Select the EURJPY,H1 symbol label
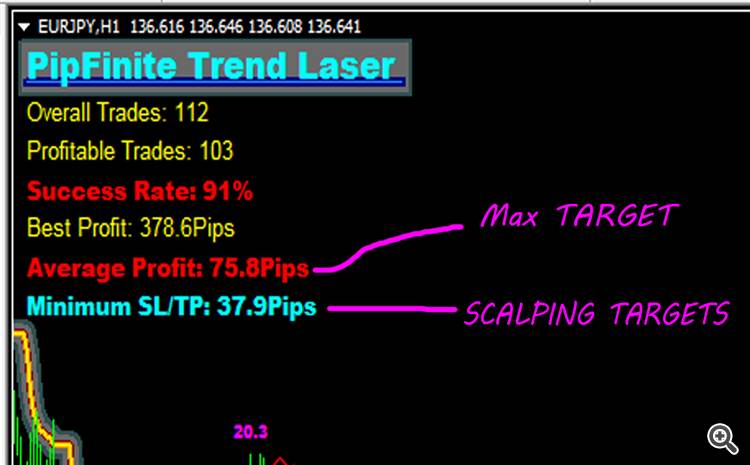 tap(79, 26)
